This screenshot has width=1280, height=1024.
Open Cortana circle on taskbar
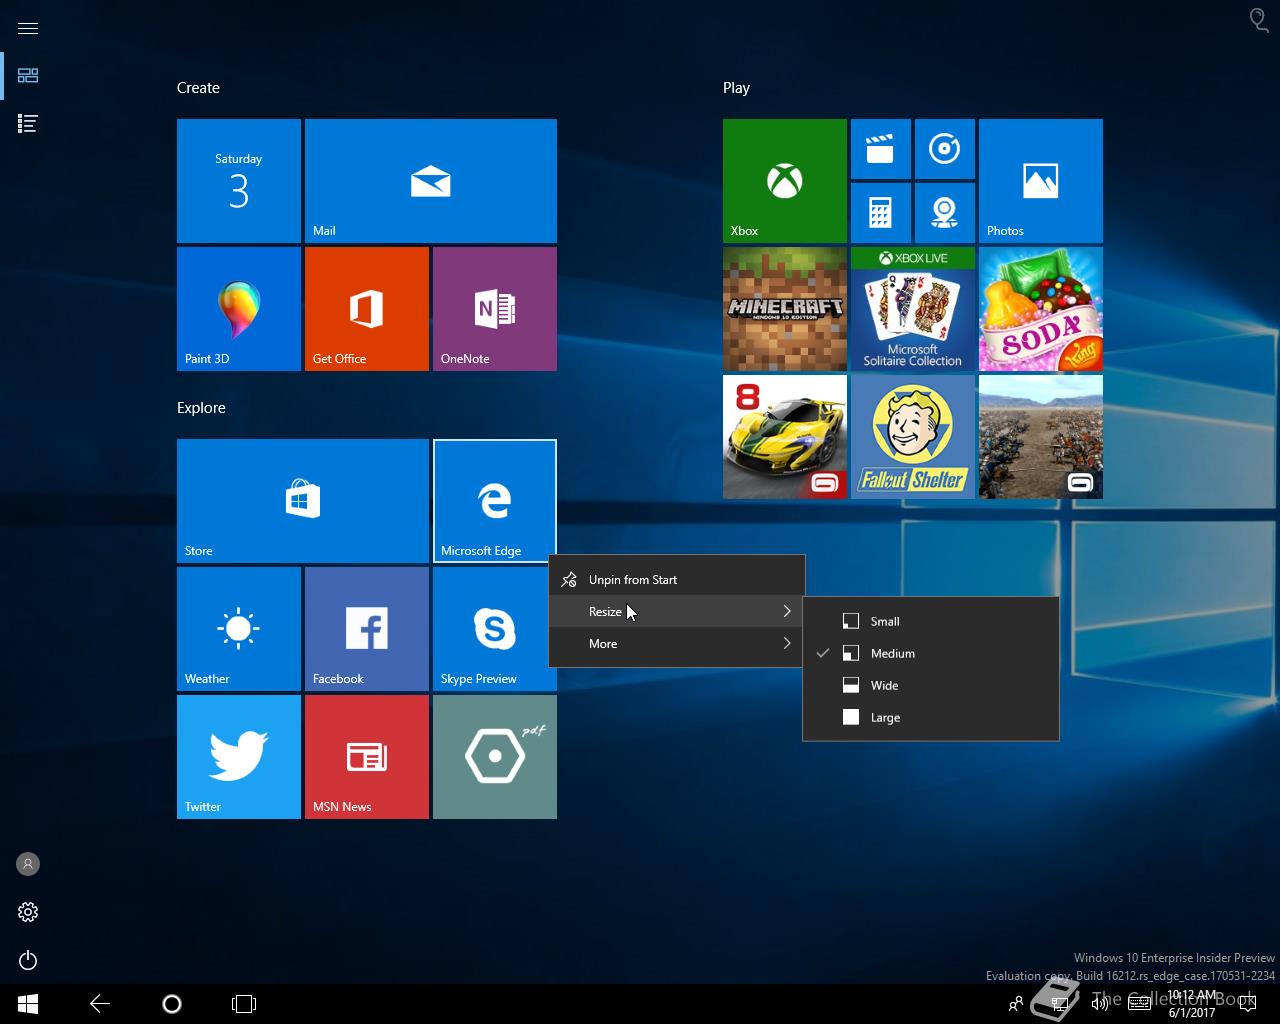pos(172,1004)
